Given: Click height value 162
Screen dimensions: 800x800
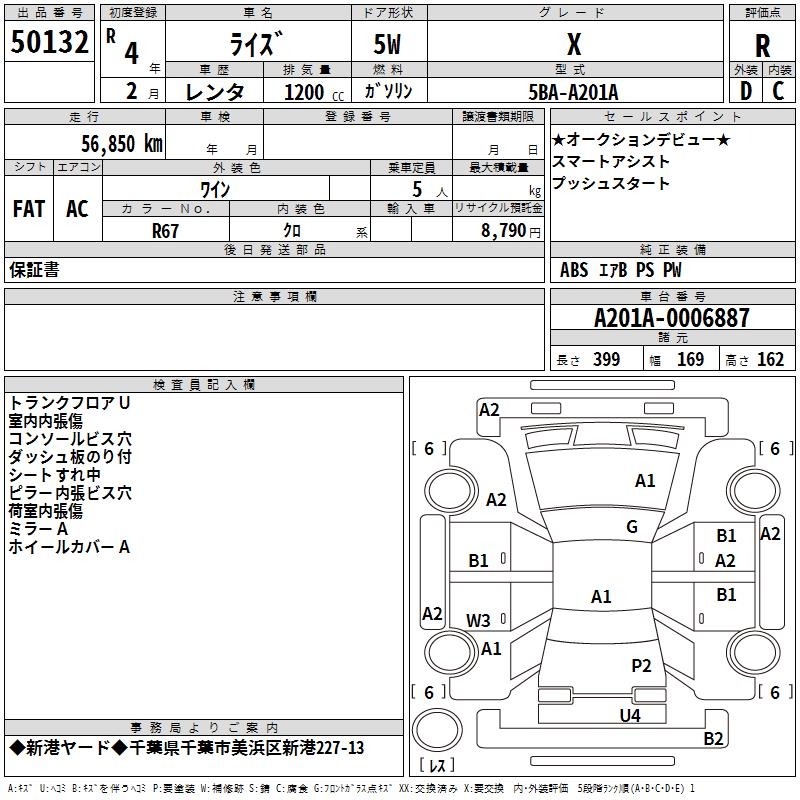Looking at the screenshot, I should click(x=770, y=360).
